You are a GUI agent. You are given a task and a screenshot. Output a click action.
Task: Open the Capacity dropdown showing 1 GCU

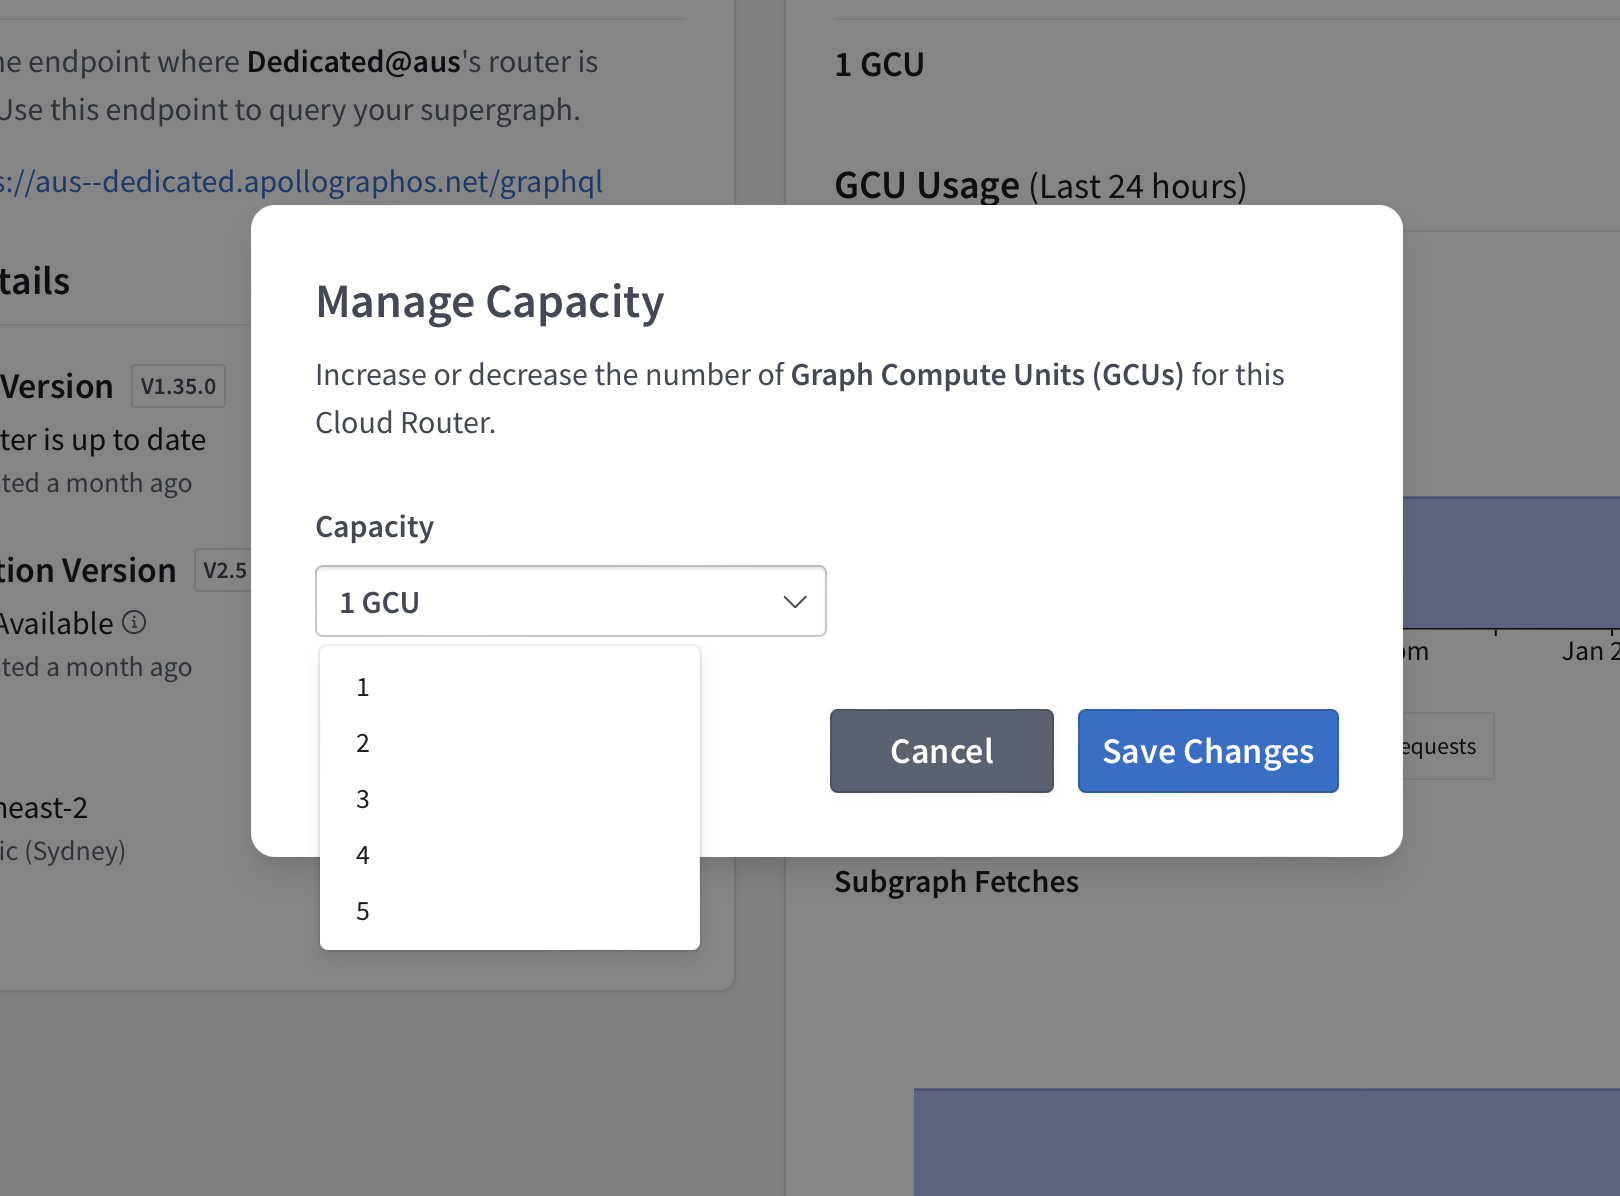coord(570,602)
